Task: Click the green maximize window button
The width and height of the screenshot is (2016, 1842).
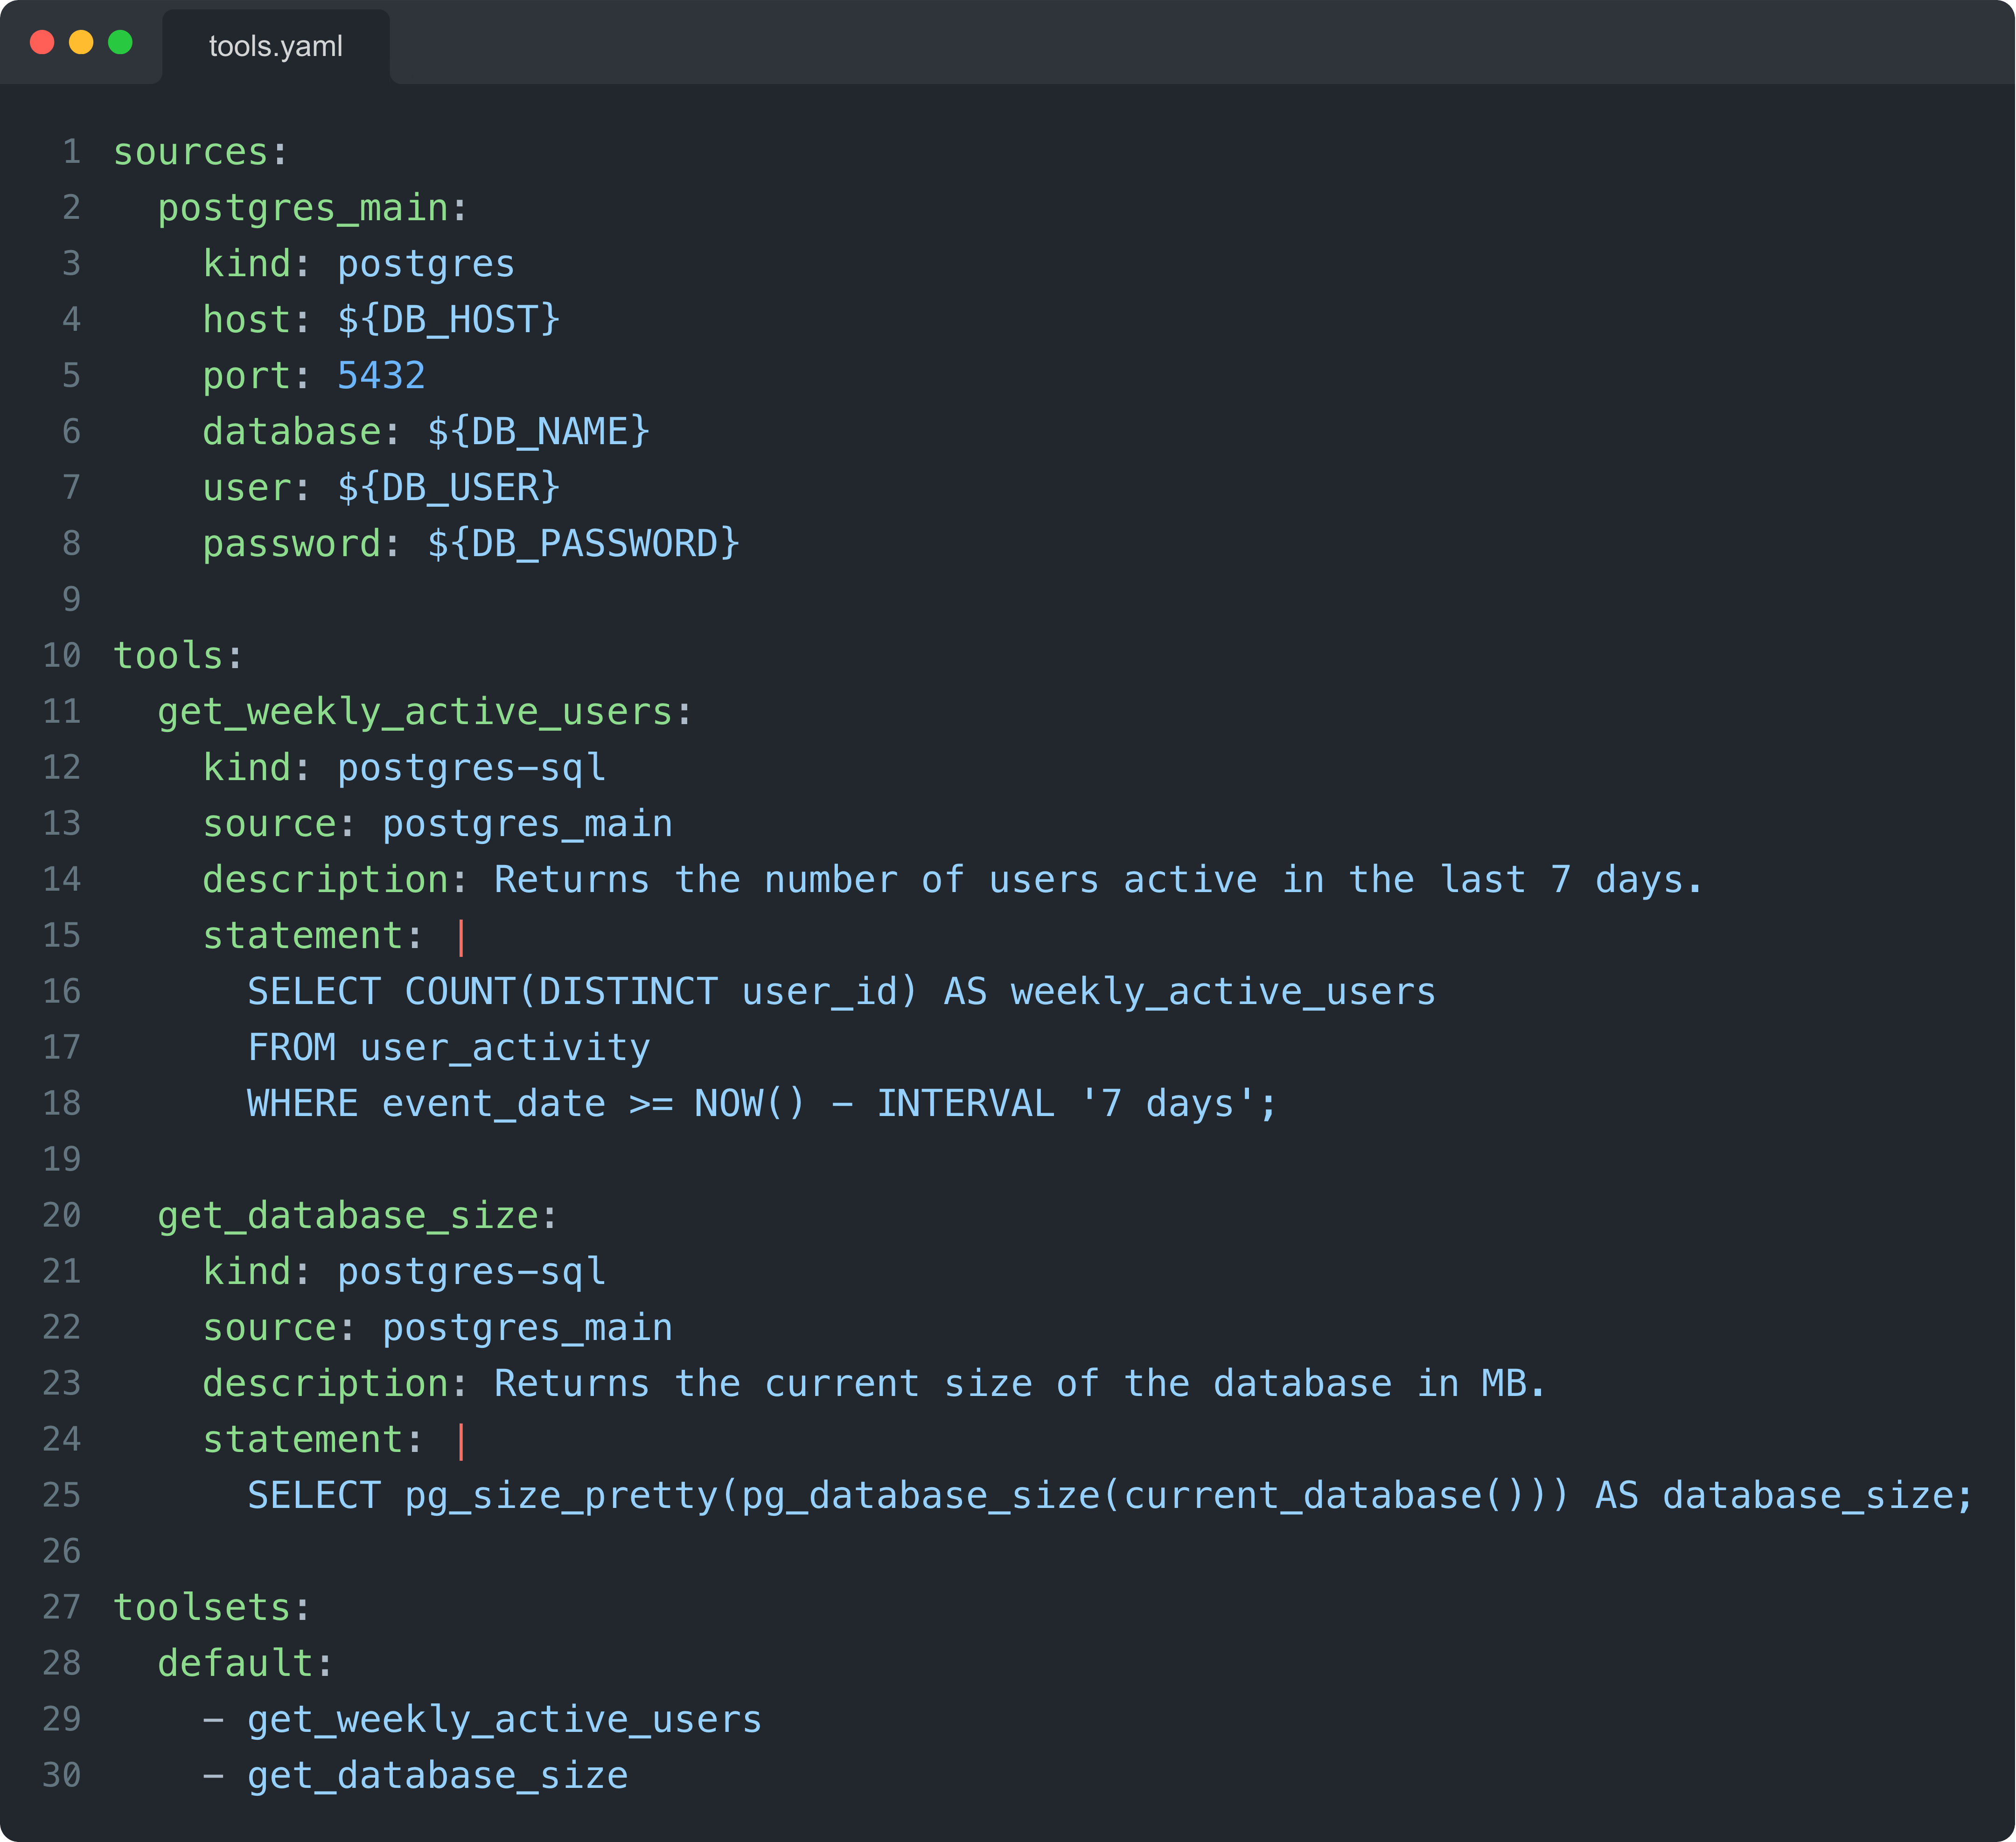Action: [x=120, y=42]
